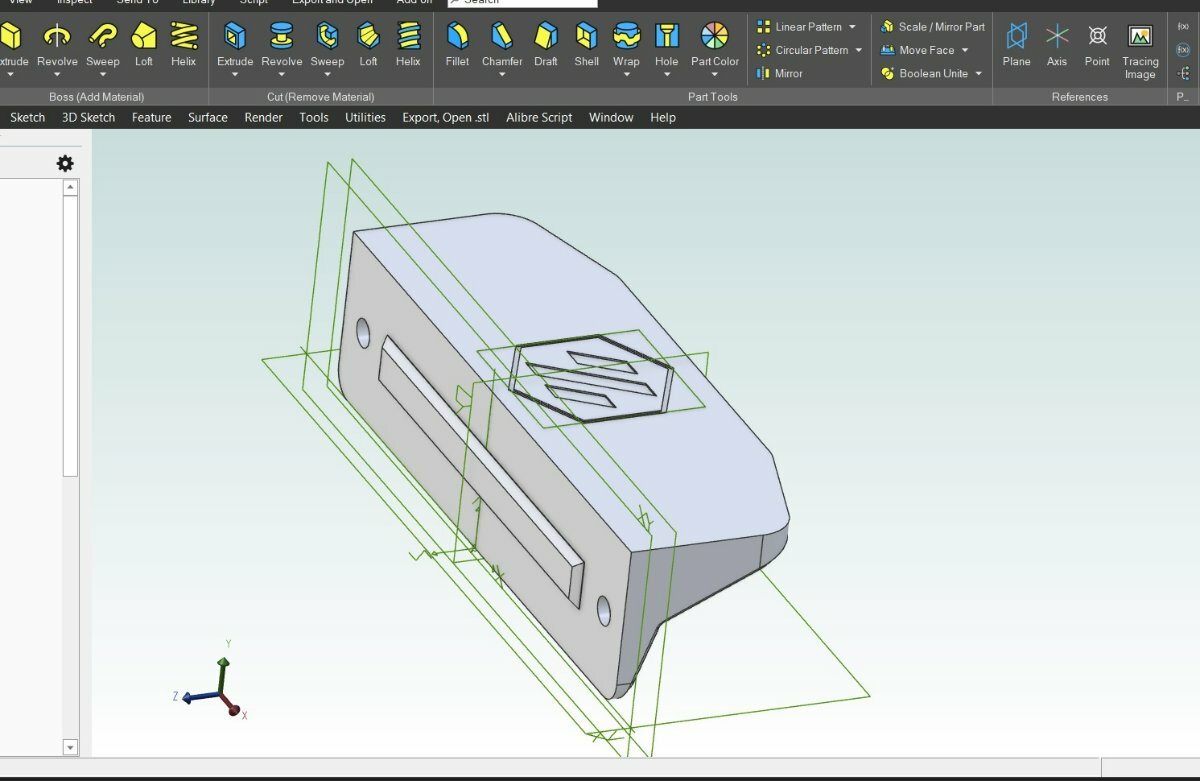The height and width of the screenshot is (781, 1200).
Task: Open the Help menu
Action: coord(663,117)
